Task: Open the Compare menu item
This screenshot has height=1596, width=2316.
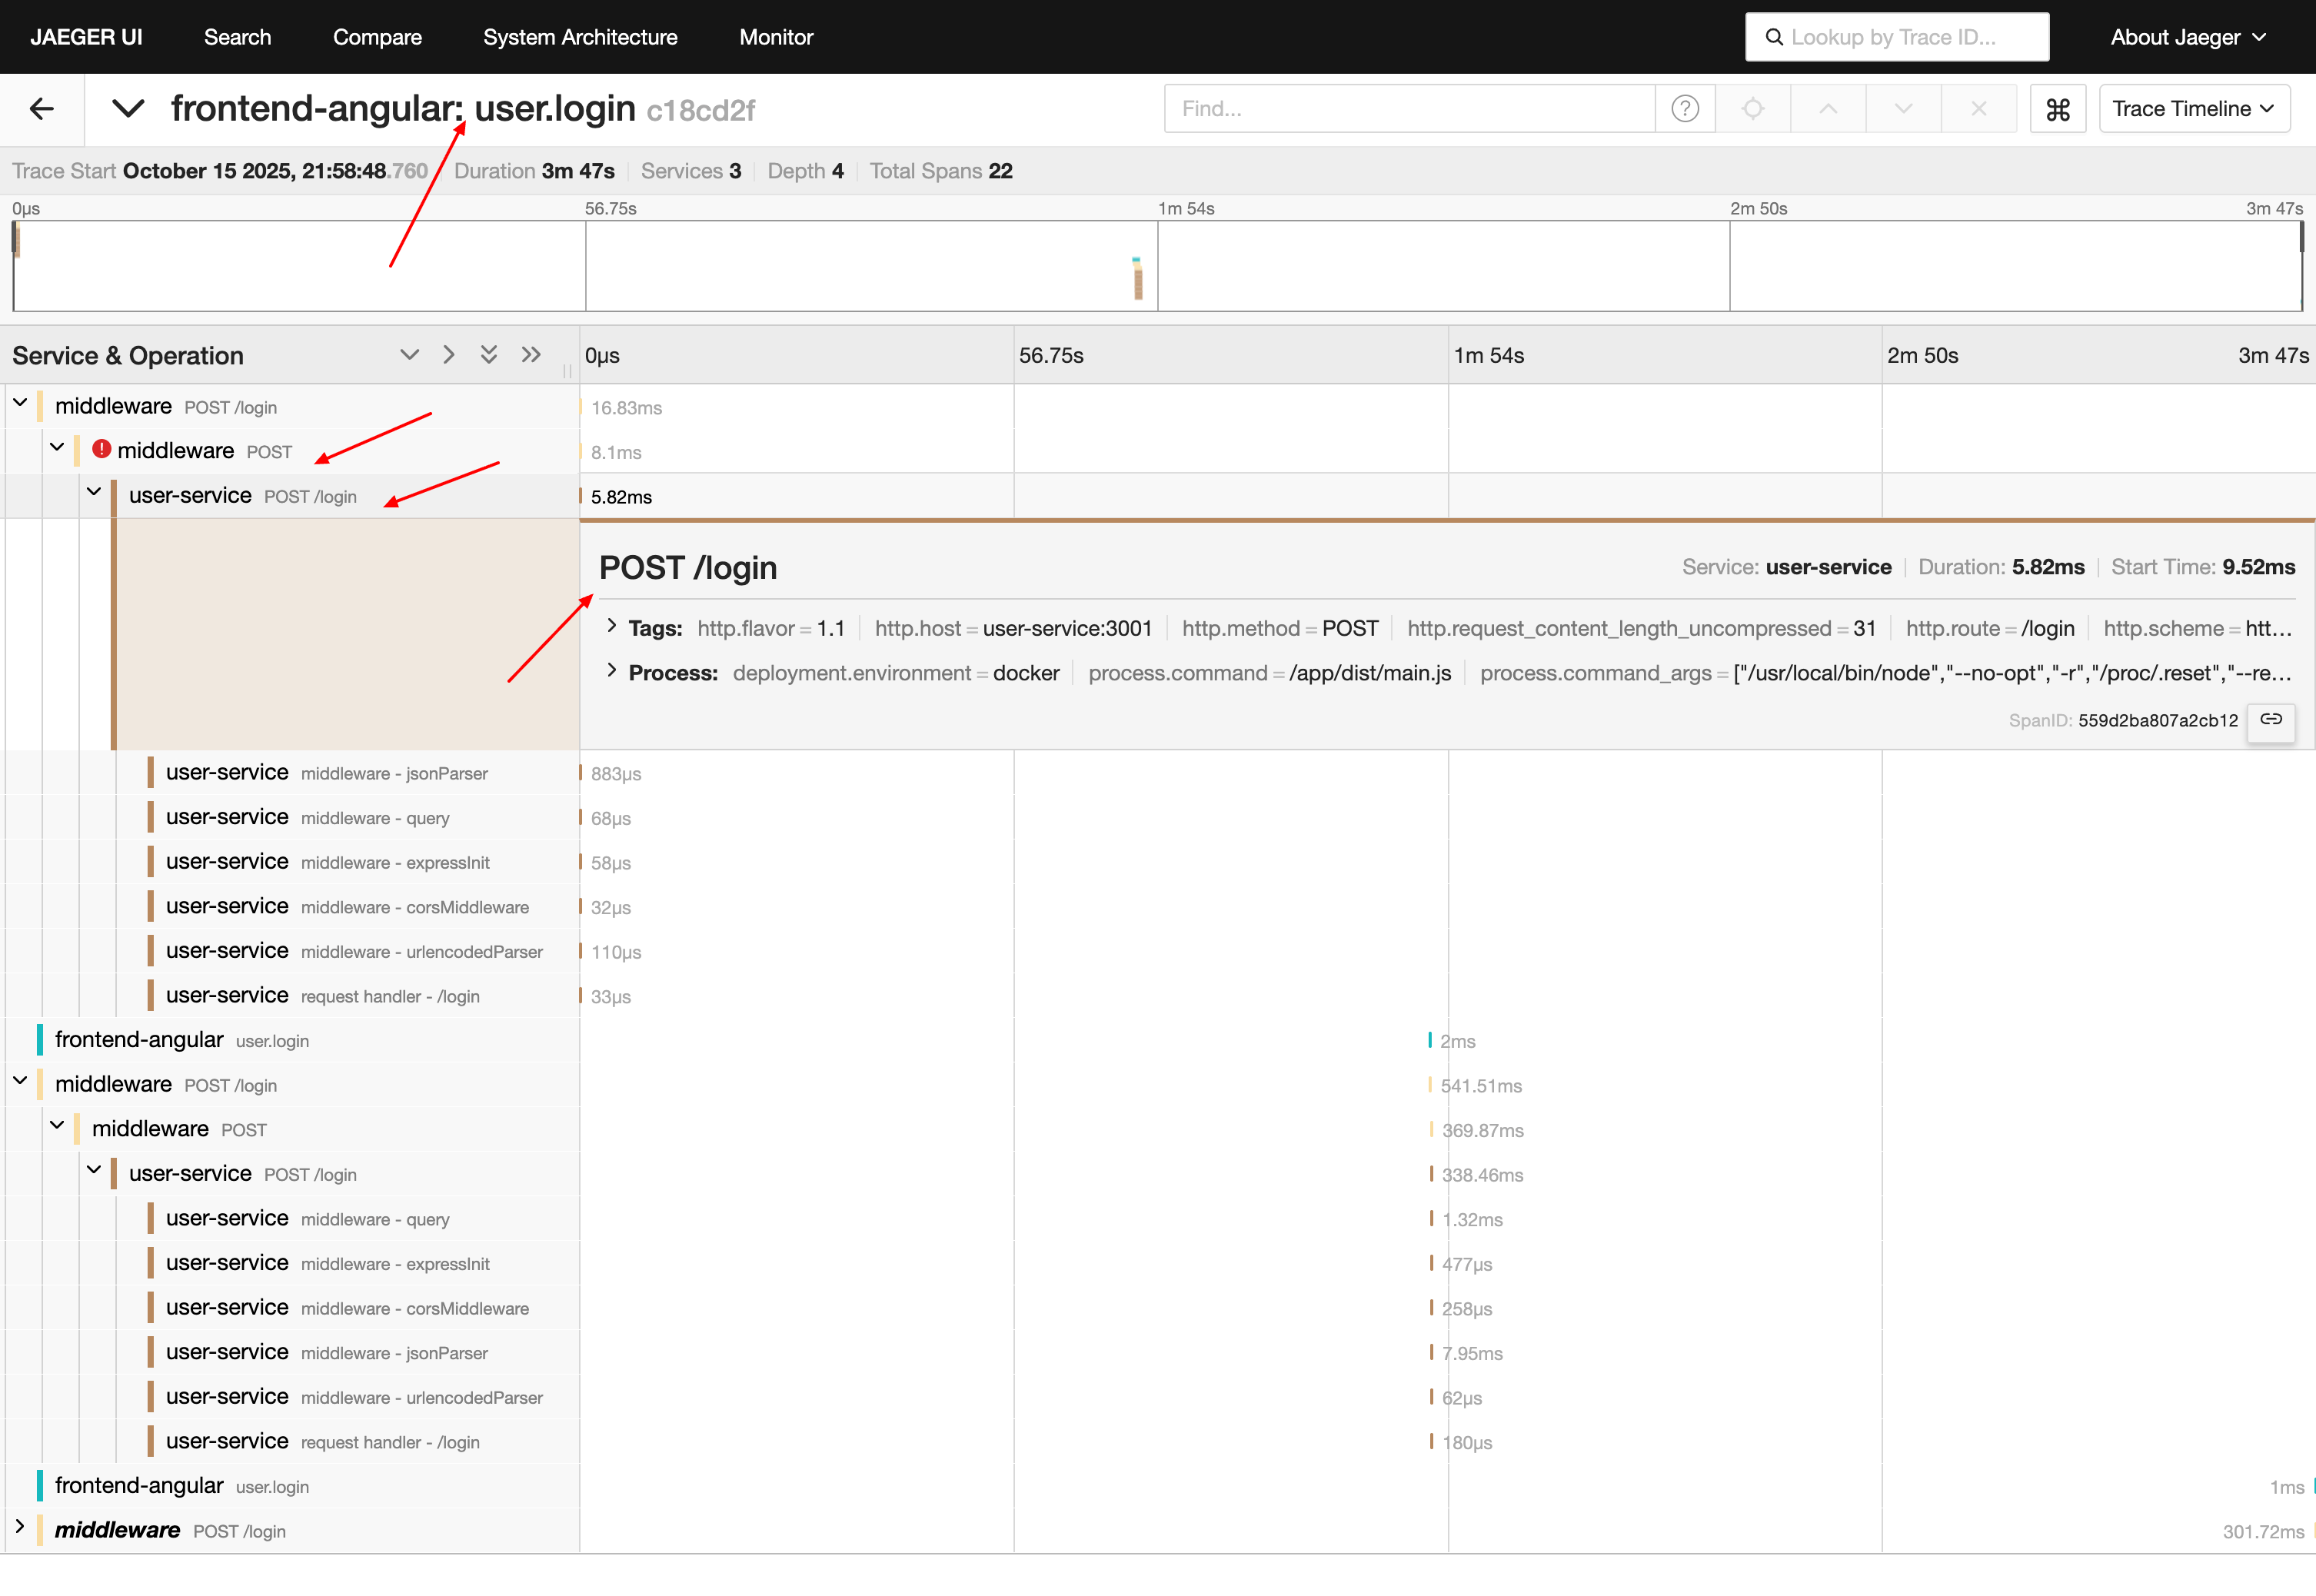Action: tap(377, 37)
